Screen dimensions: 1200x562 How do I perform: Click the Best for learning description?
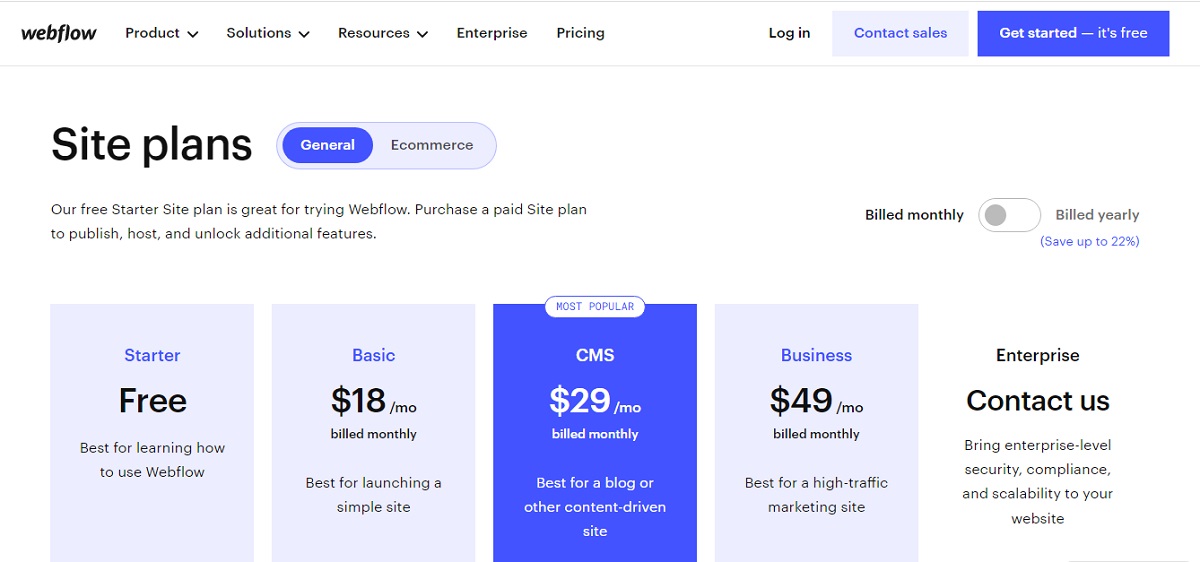click(x=152, y=460)
